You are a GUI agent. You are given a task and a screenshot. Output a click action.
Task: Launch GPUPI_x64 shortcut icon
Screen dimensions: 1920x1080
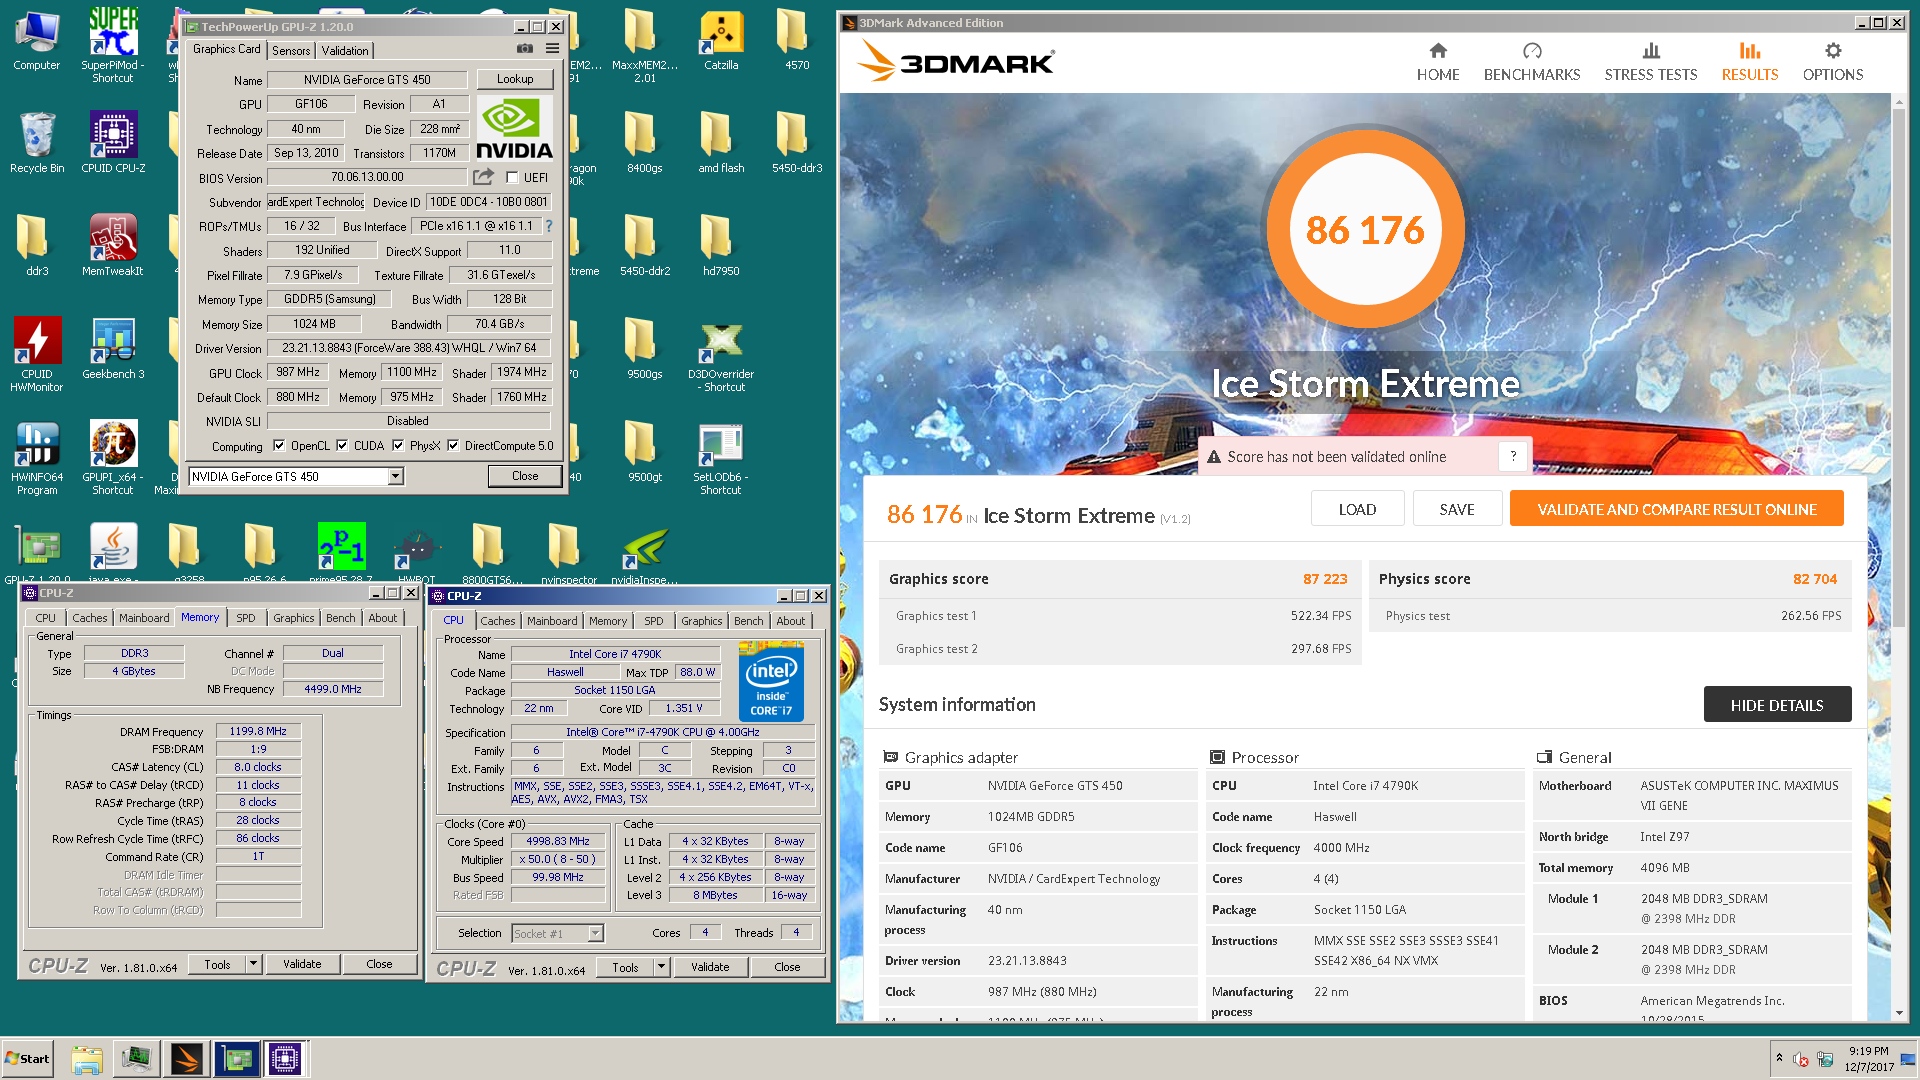pos(113,458)
